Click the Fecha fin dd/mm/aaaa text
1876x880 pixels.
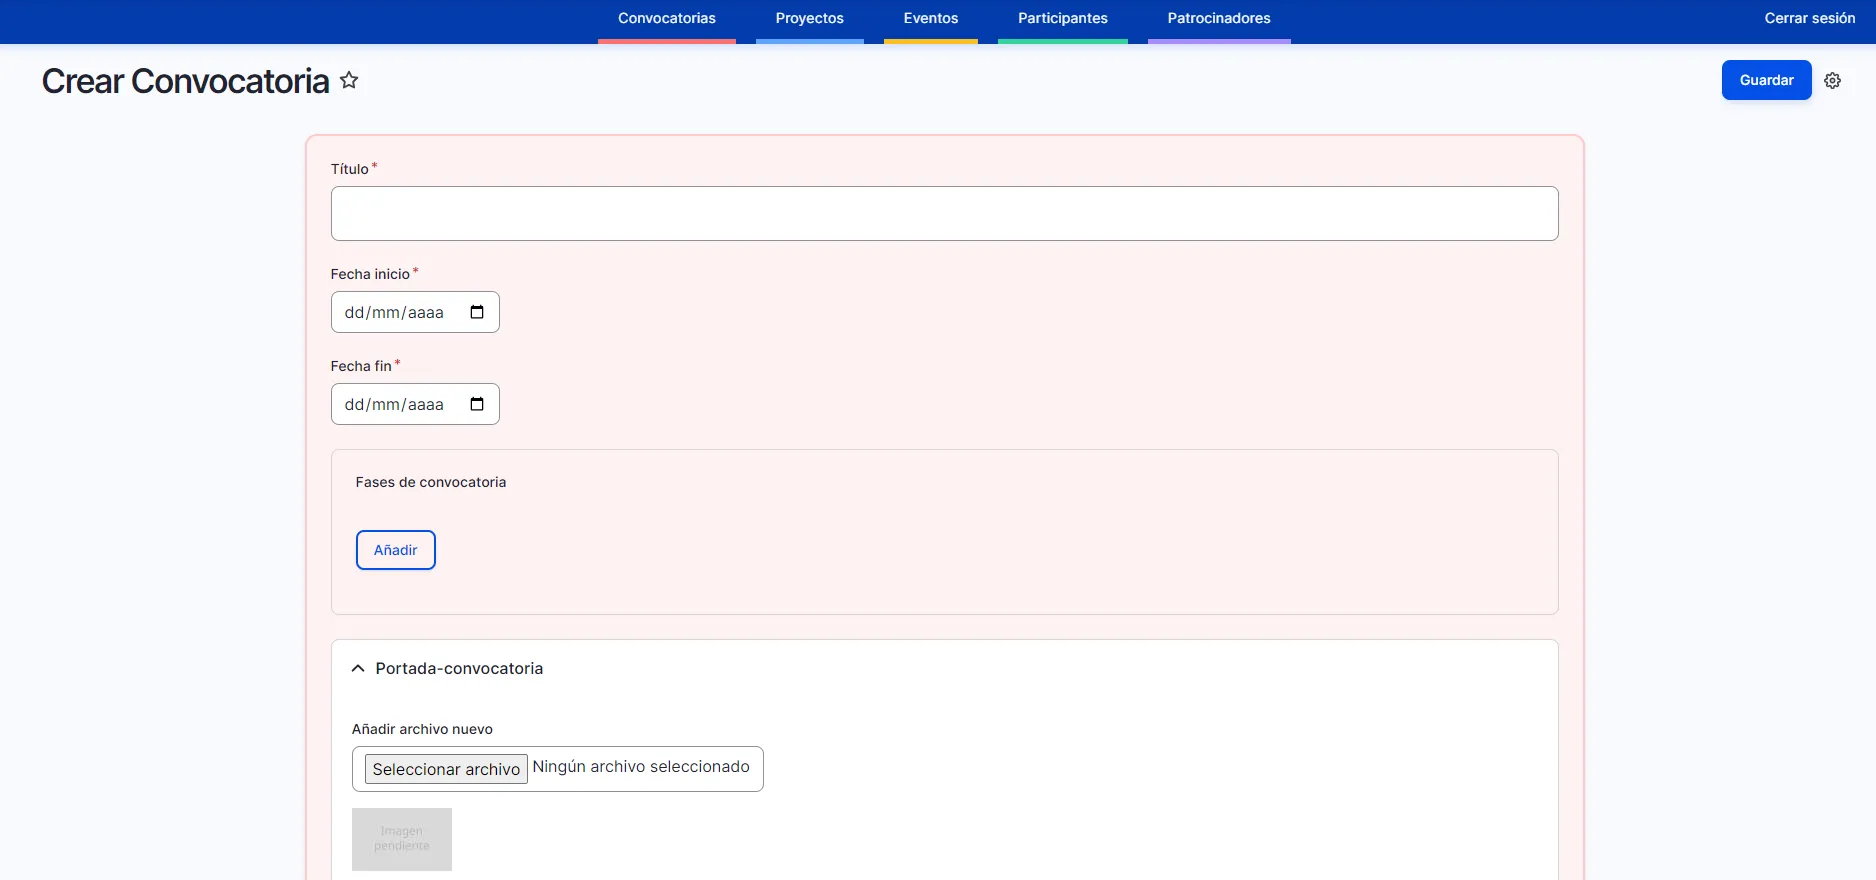[394, 405]
